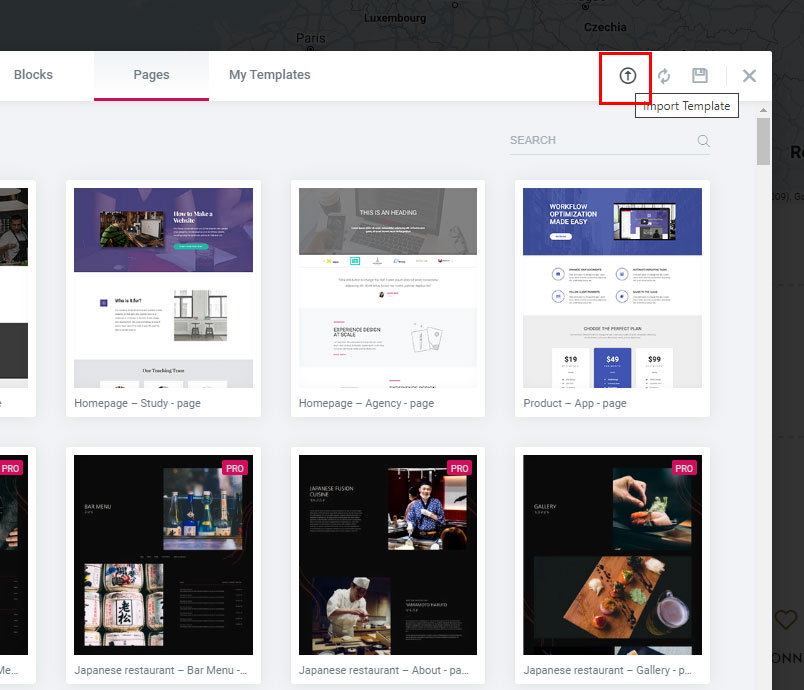This screenshot has height=690, width=804.
Task: Click the 'Homepage – Study - page' title
Action: pyautogui.click(x=137, y=403)
